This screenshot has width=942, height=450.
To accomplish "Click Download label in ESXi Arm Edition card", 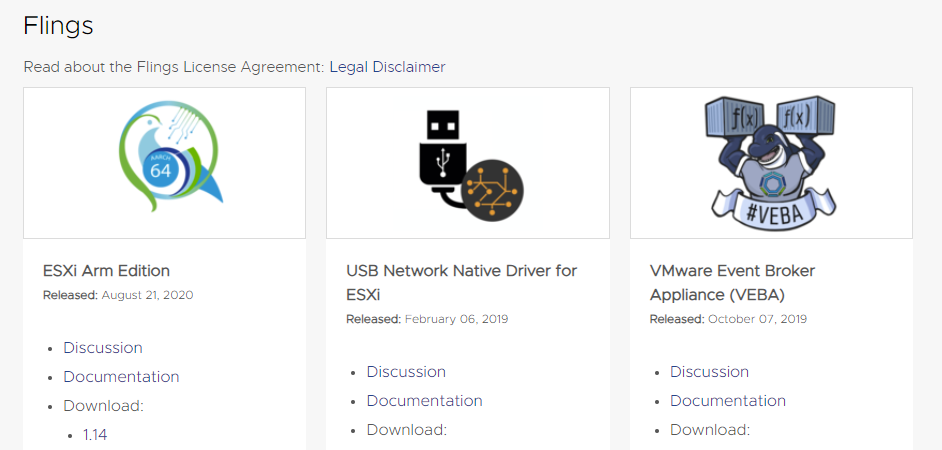I will click(103, 406).
